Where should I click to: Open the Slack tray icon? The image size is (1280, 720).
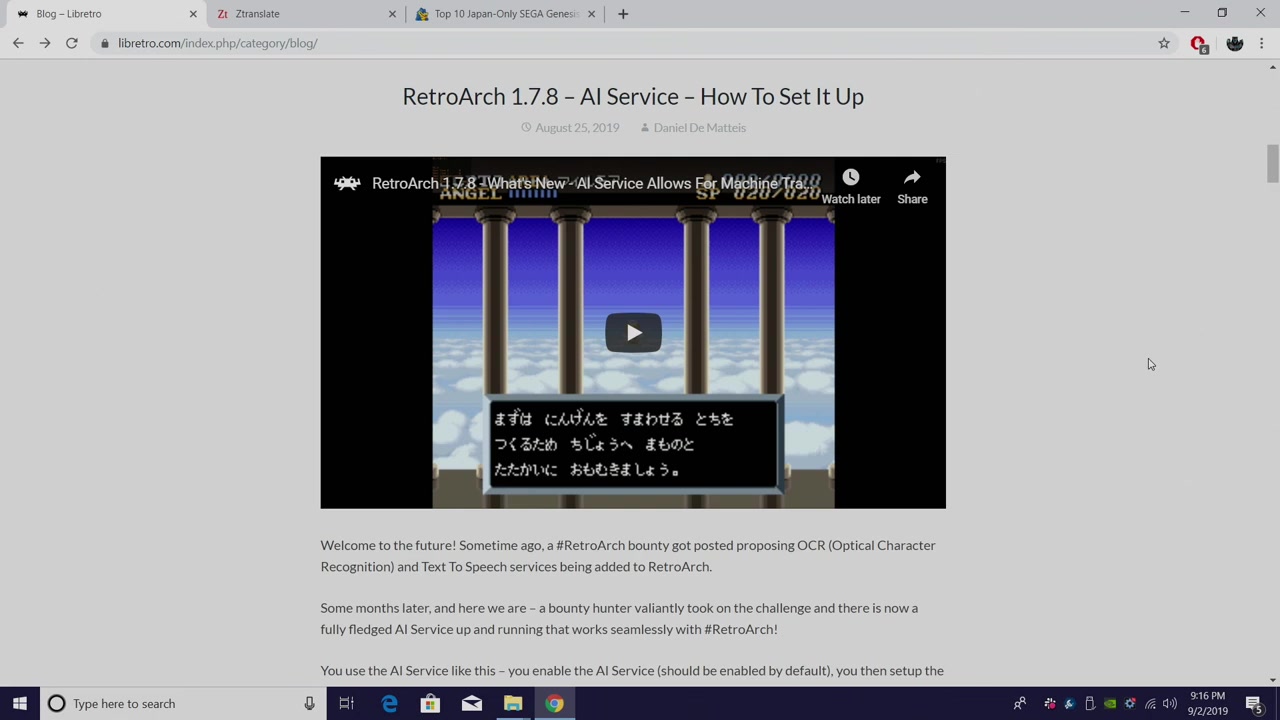[x=1049, y=704]
